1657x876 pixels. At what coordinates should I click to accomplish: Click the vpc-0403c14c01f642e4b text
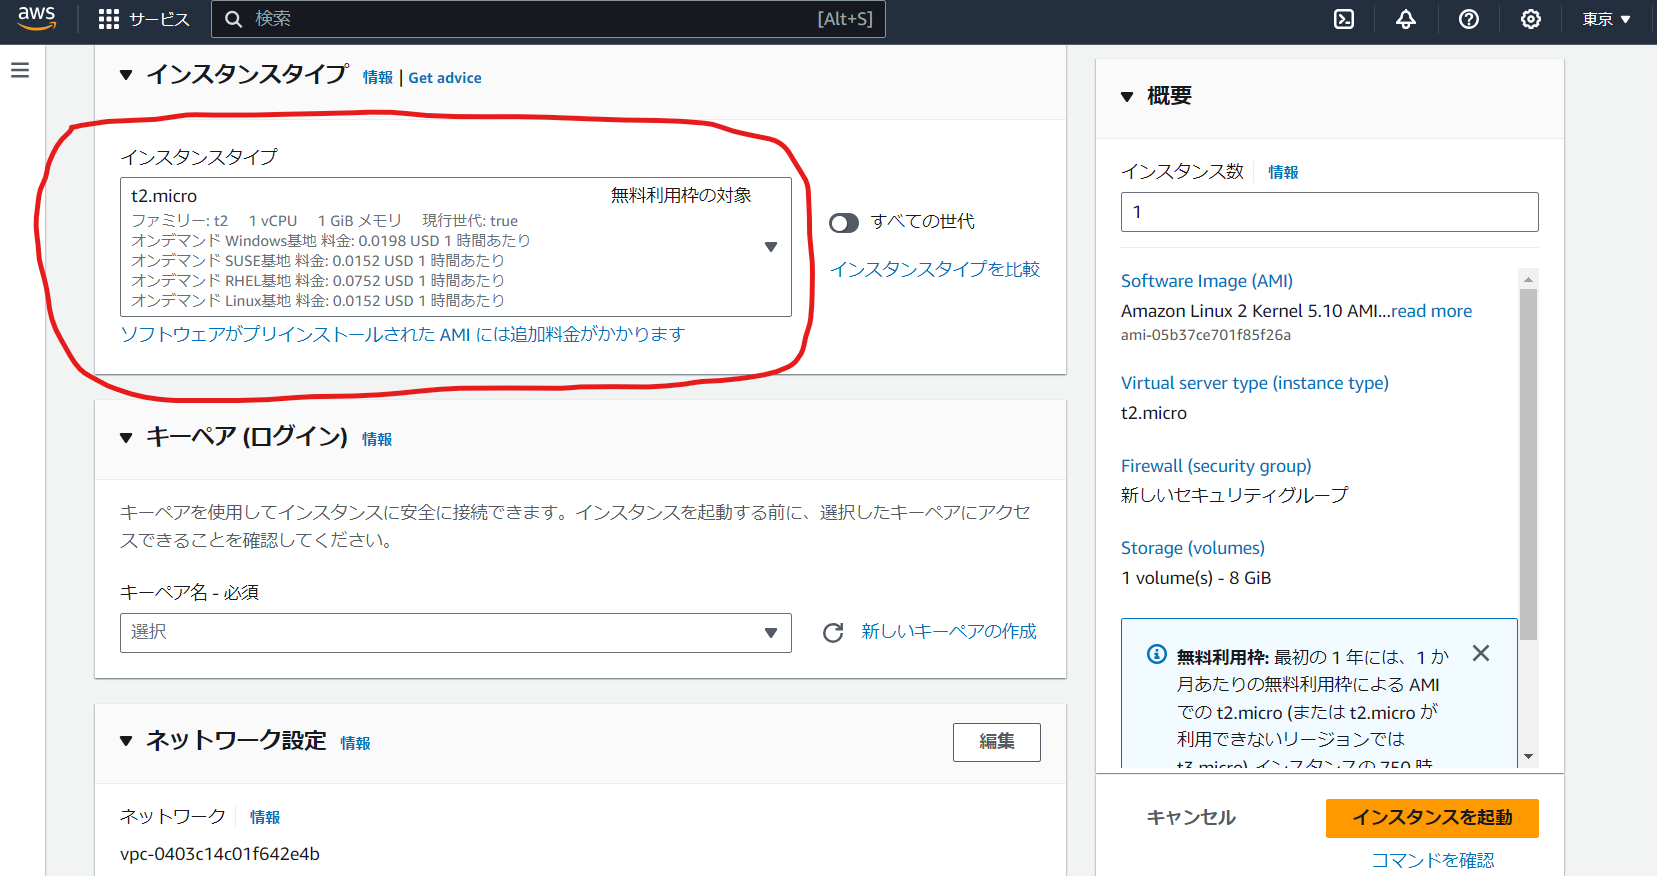click(x=220, y=854)
